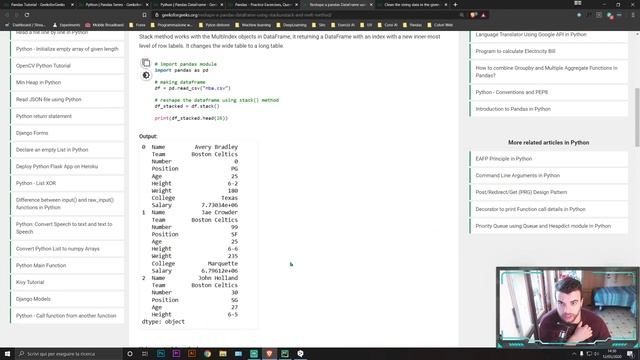
Task: Click Windows taskbar search box
Action: click(x=69, y=353)
